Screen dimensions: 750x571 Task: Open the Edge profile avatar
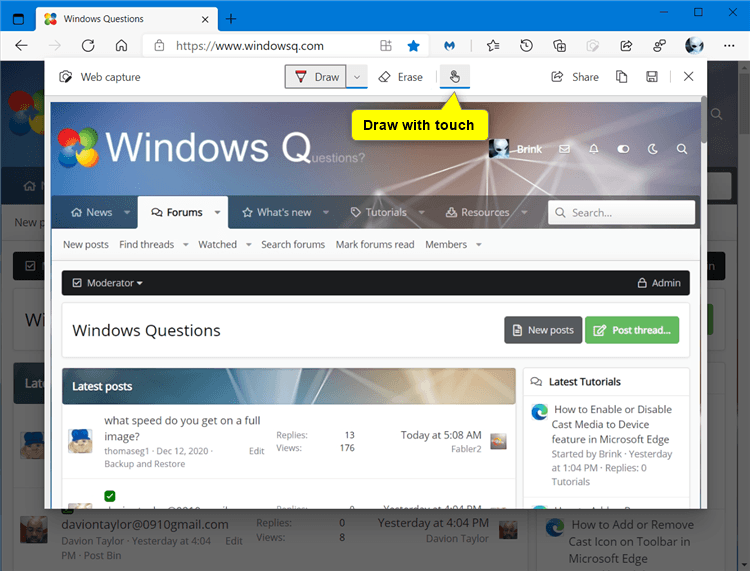694,46
